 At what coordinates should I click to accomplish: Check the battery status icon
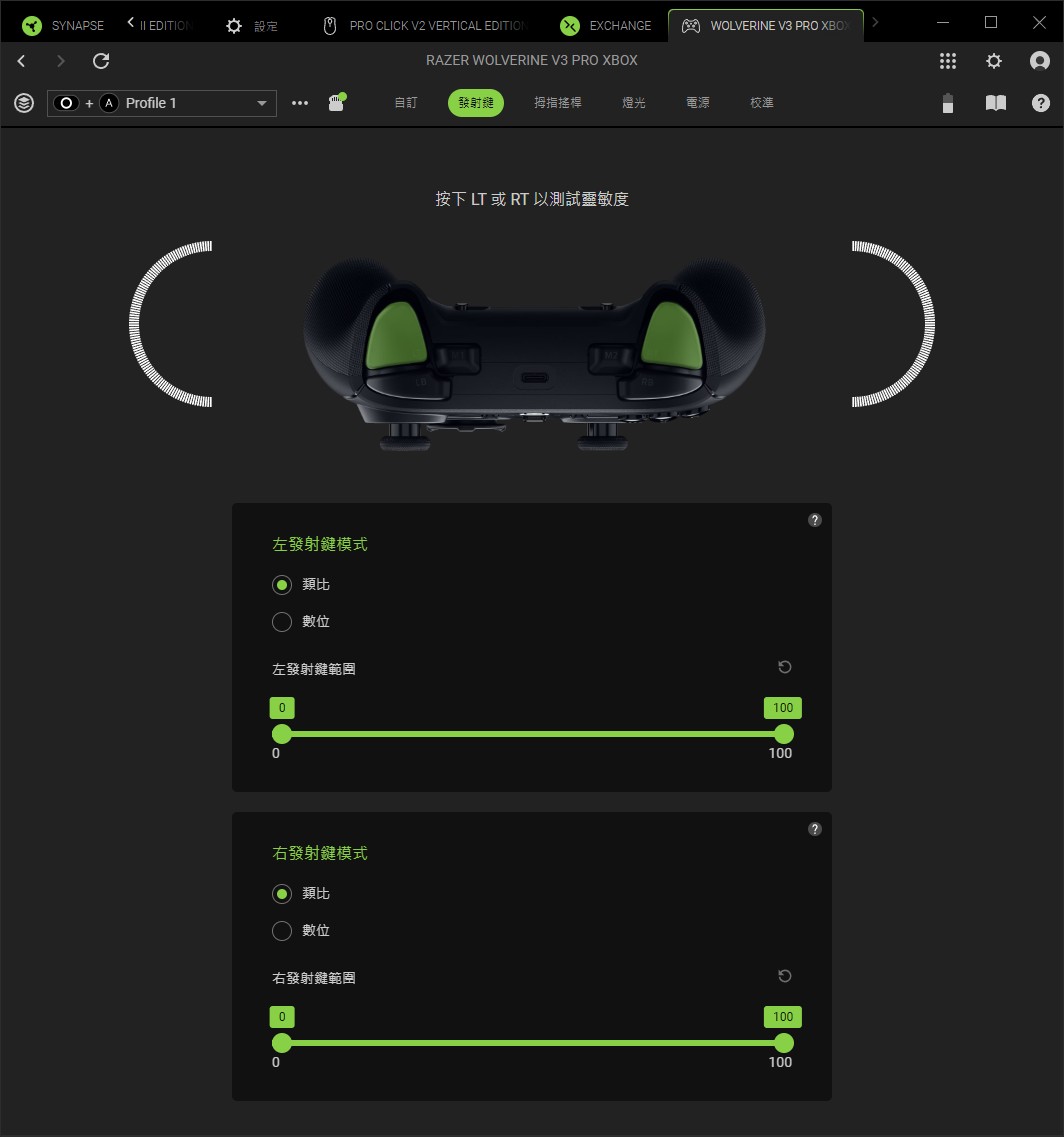click(947, 103)
